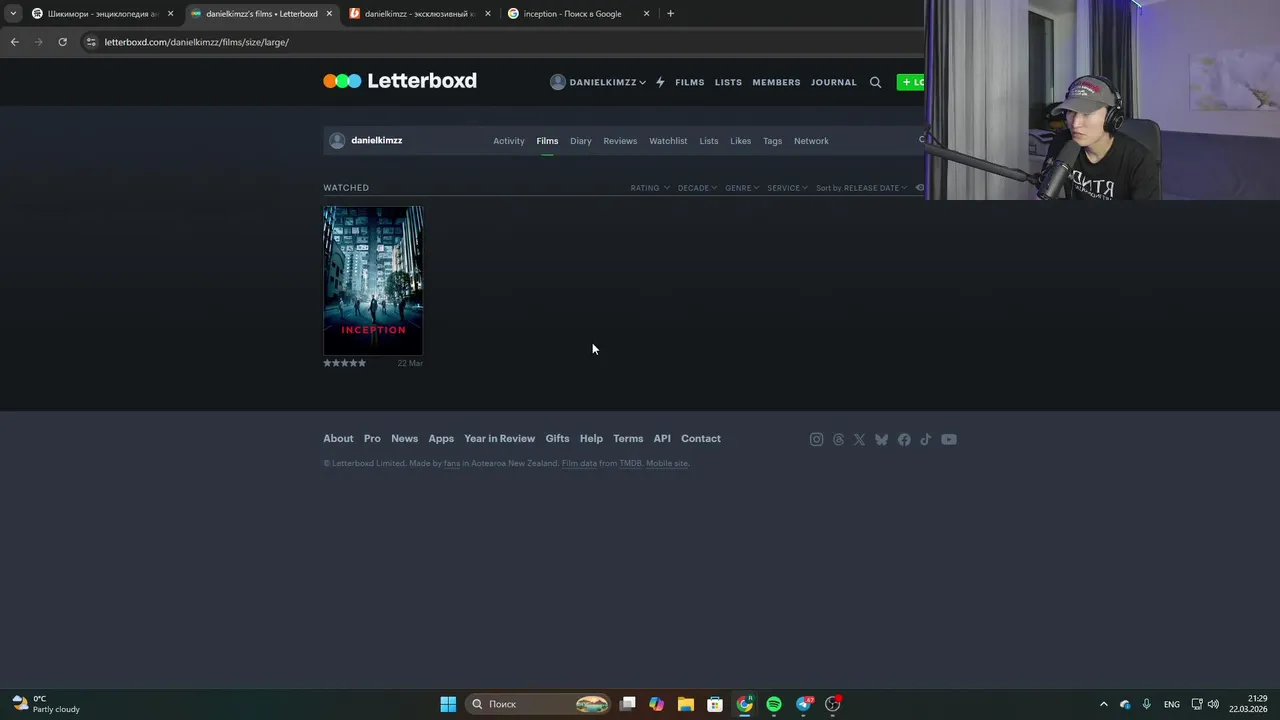Switch to the Activity profile tab
Viewport: 1280px width, 720px height.
pyautogui.click(x=508, y=141)
